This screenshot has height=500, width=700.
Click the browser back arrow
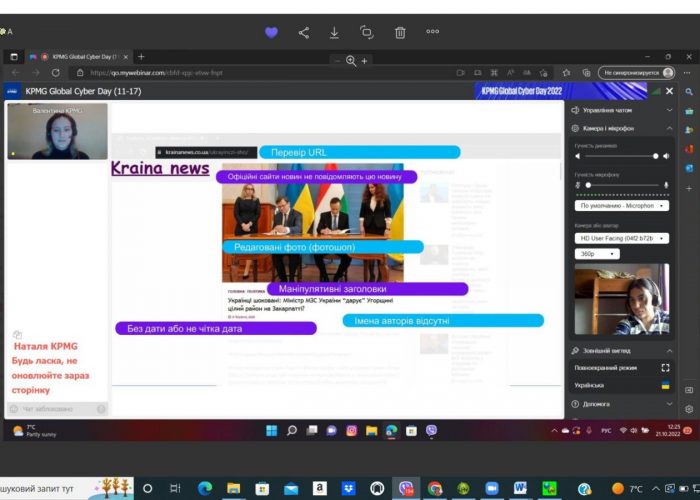click(x=16, y=73)
